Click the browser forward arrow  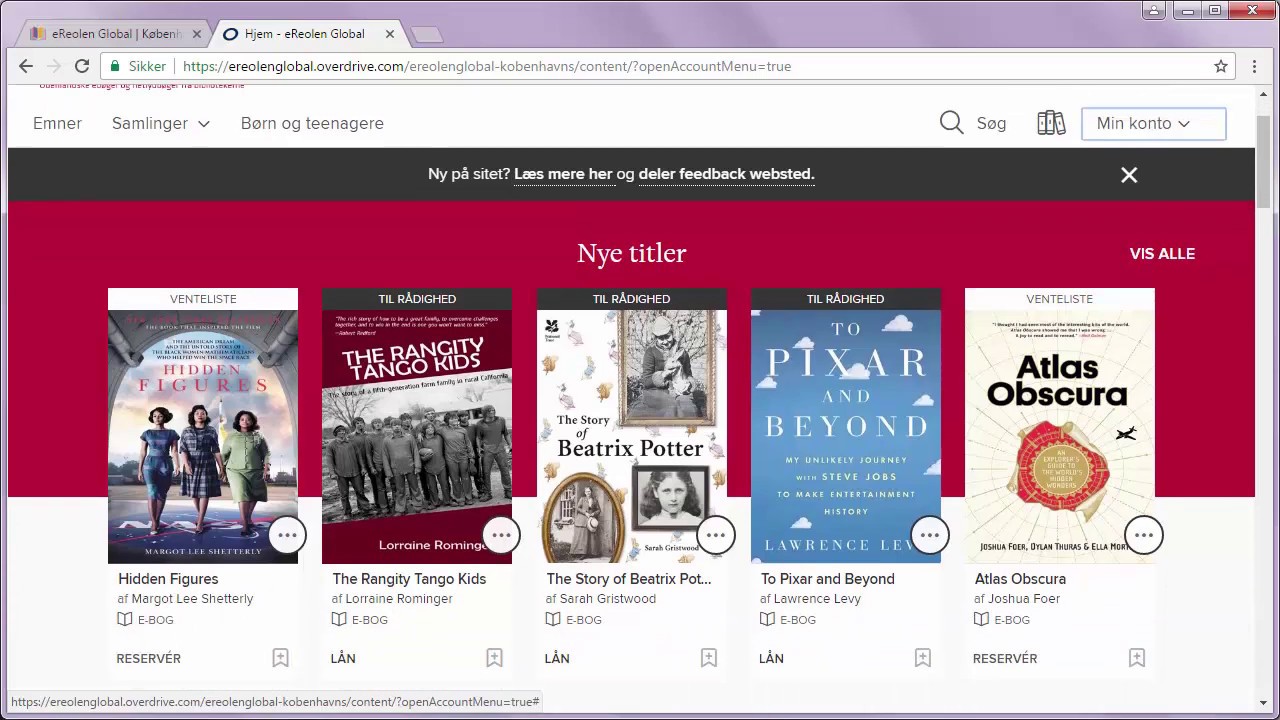pos(54,66)
